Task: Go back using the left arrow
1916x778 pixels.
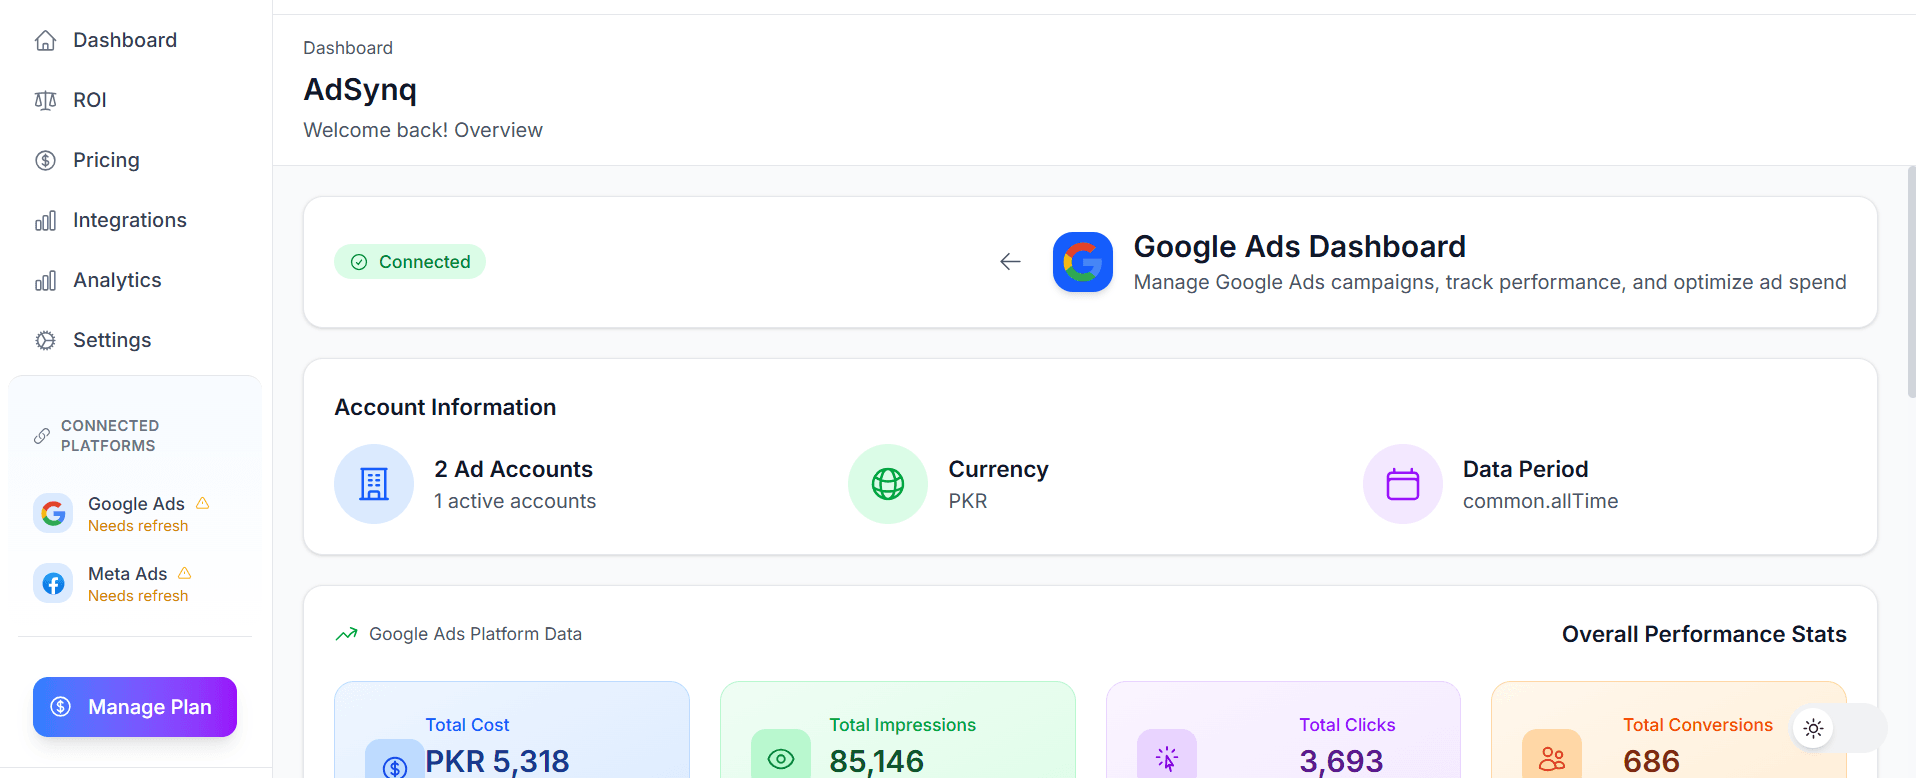Action: (1010, 262)
